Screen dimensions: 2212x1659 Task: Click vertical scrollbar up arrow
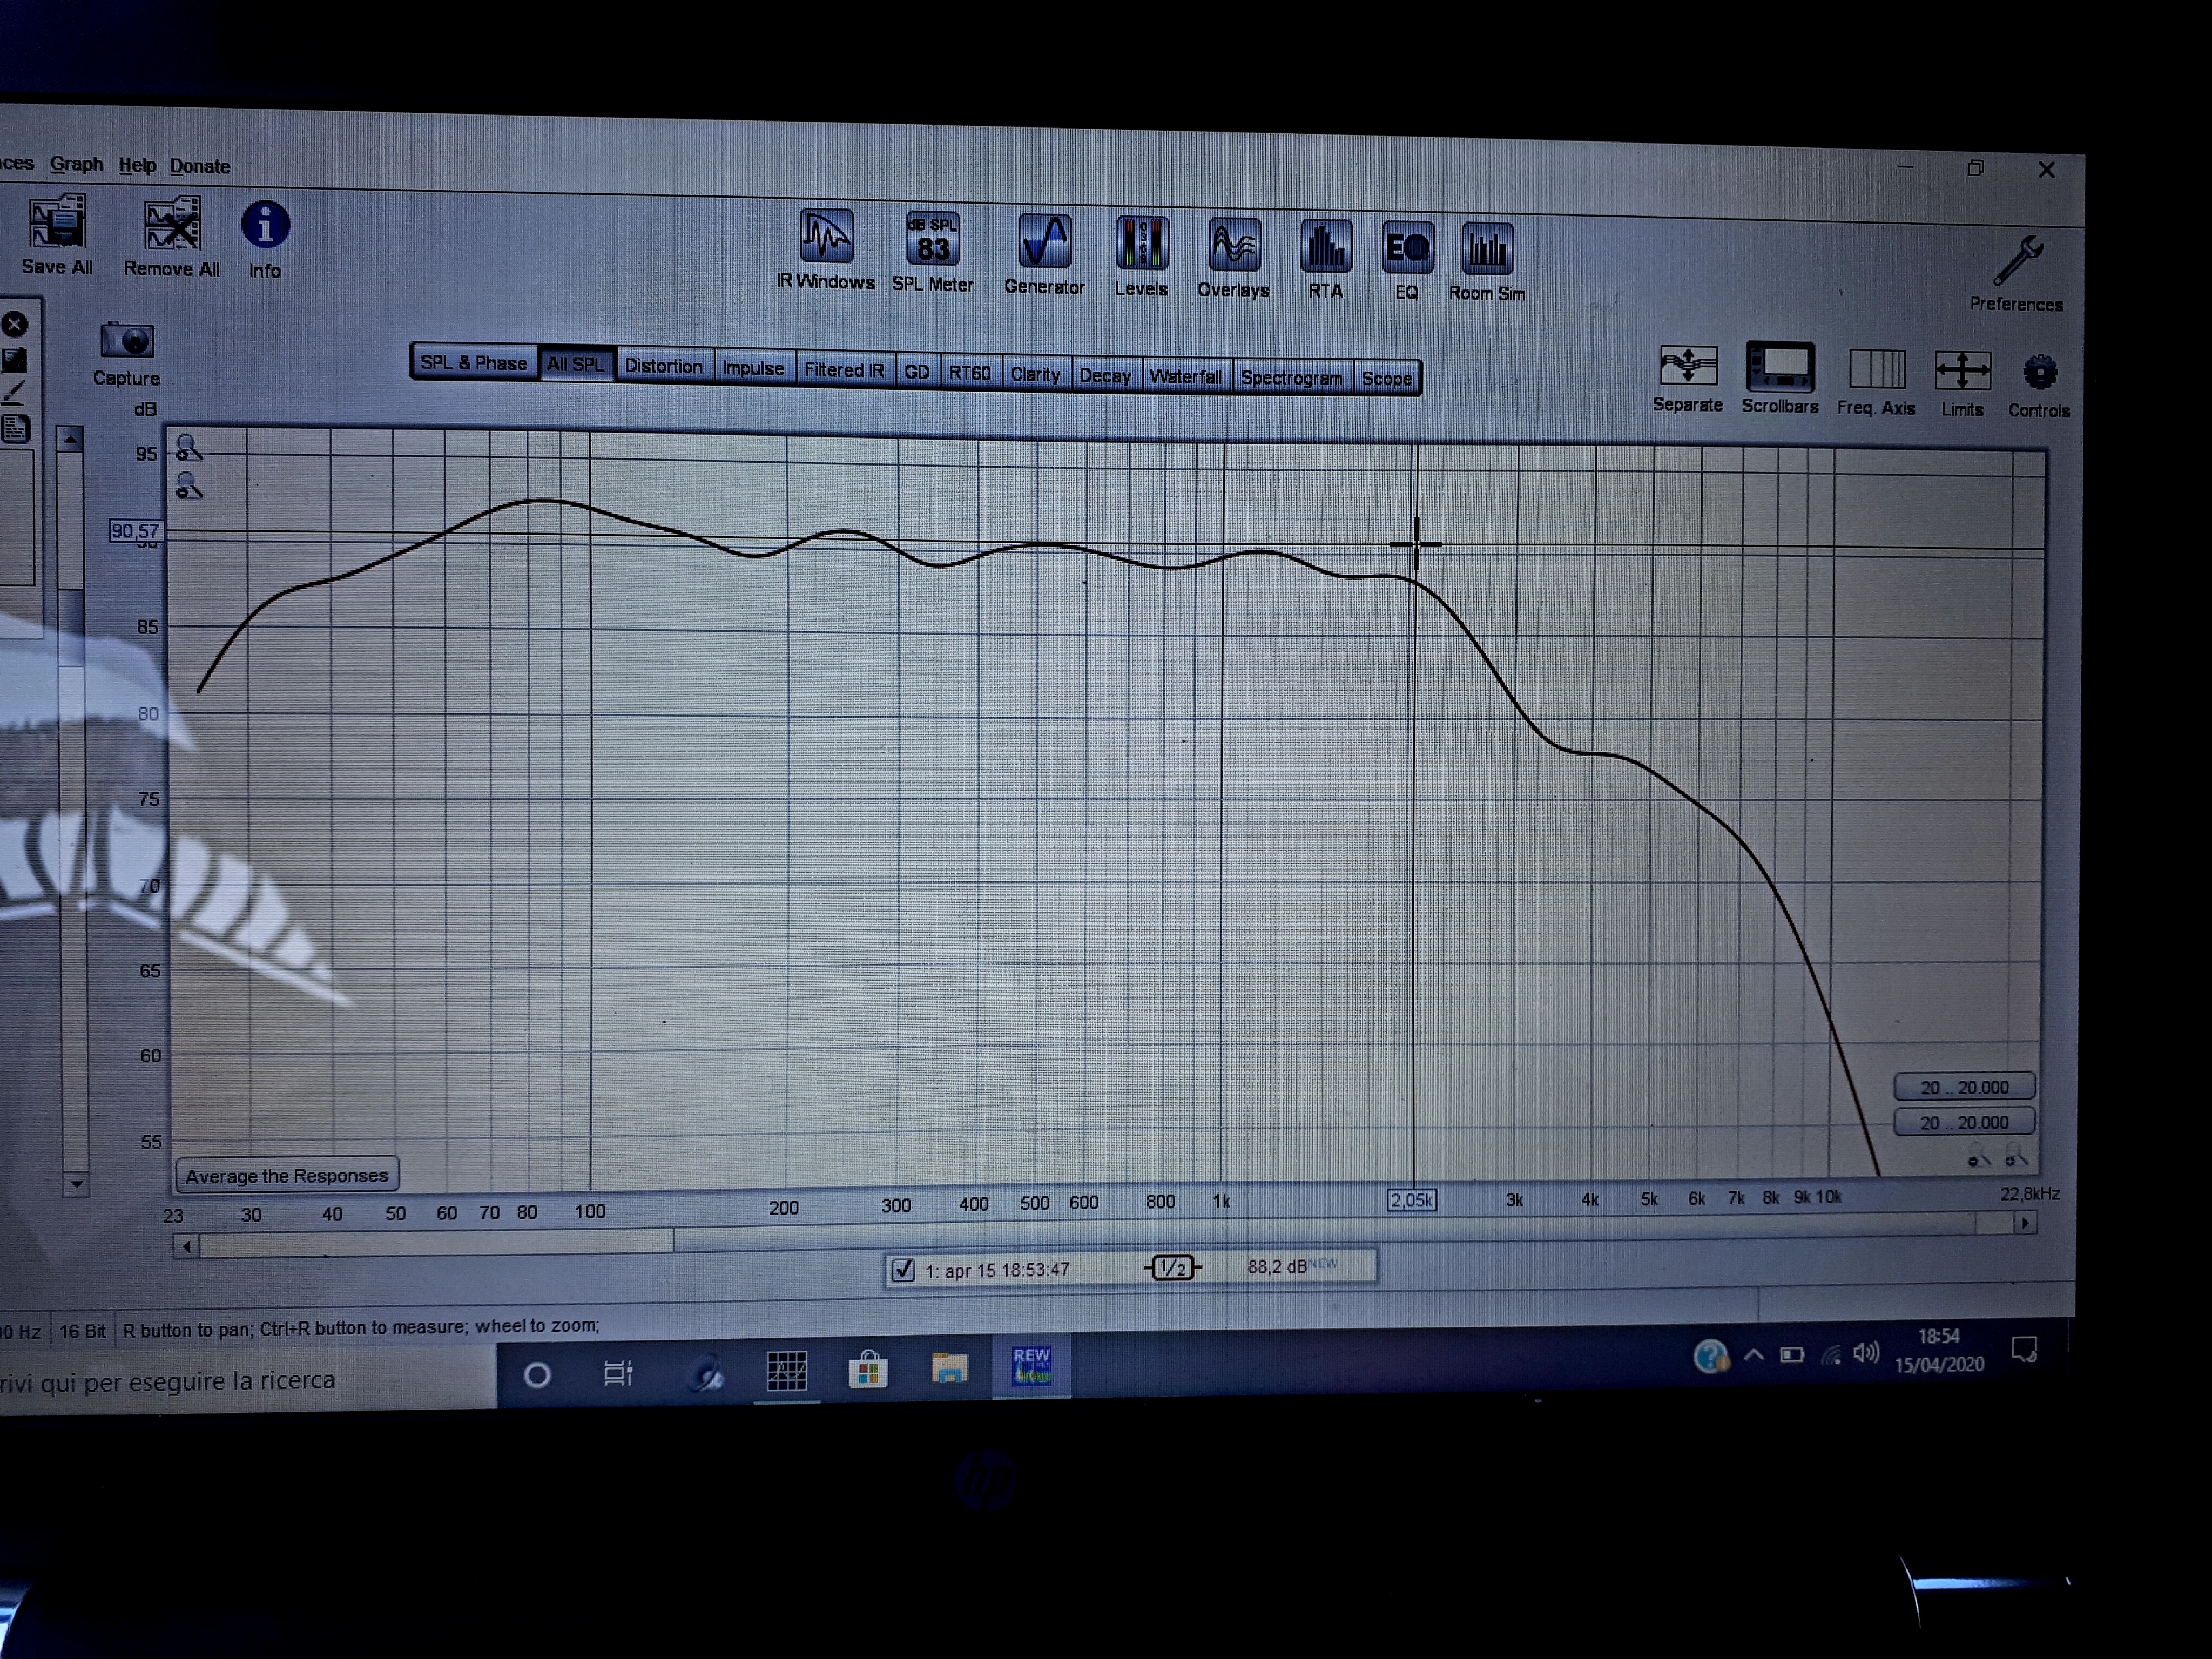coord(70,440)
